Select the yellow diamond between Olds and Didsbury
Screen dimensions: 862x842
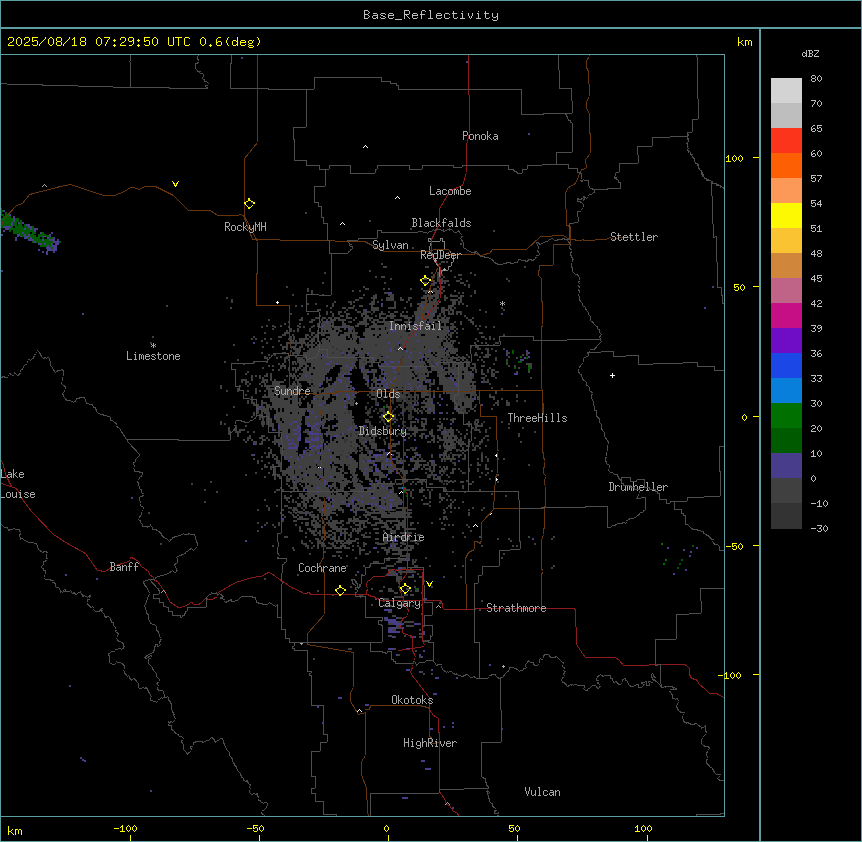(x=389, y=417)
